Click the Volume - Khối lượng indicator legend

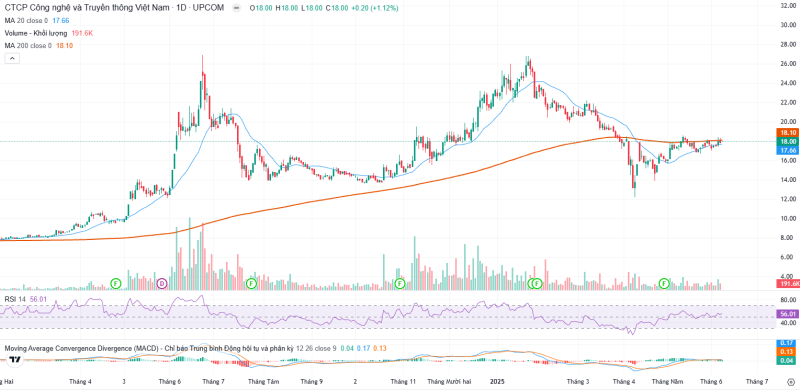tap(35, 33)
